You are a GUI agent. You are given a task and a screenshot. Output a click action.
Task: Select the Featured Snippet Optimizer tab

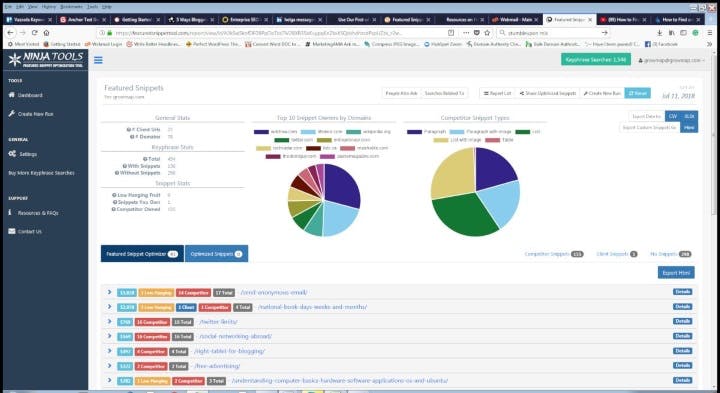pyautogui.click(x=142, y=254)
